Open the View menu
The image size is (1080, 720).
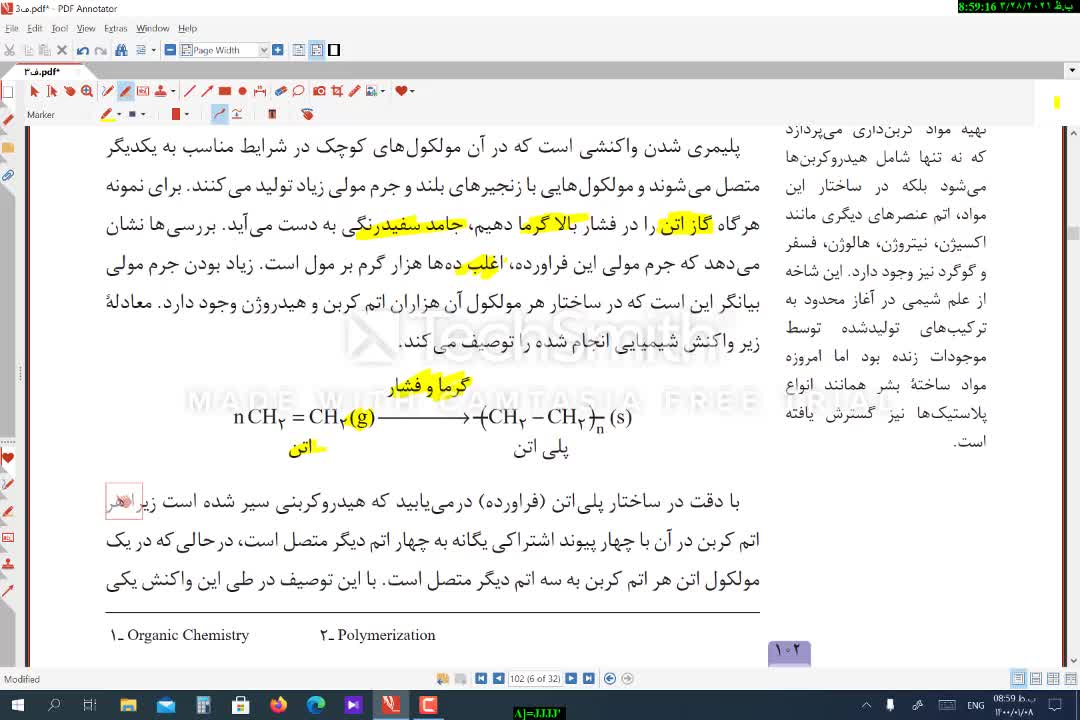86,28
